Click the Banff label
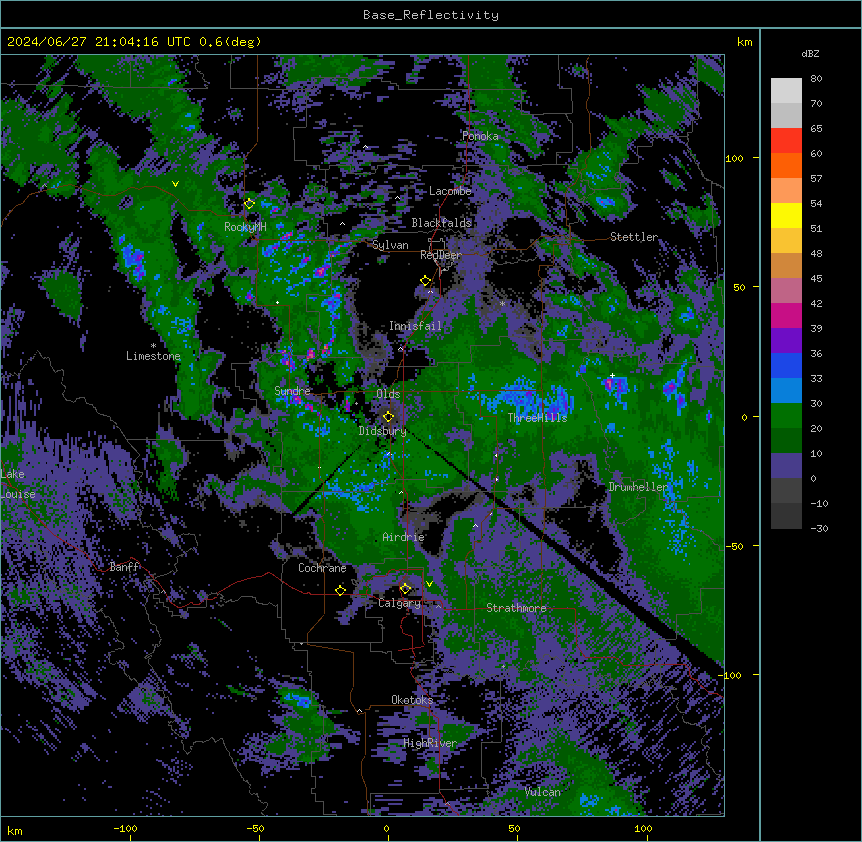This screenshot has height=842, width=862. pos(125,567)
